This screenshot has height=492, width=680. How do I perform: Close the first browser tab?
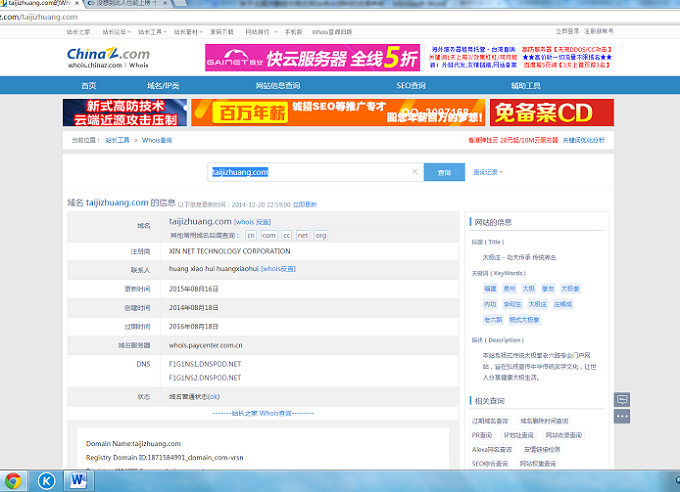tap(77, 4)
